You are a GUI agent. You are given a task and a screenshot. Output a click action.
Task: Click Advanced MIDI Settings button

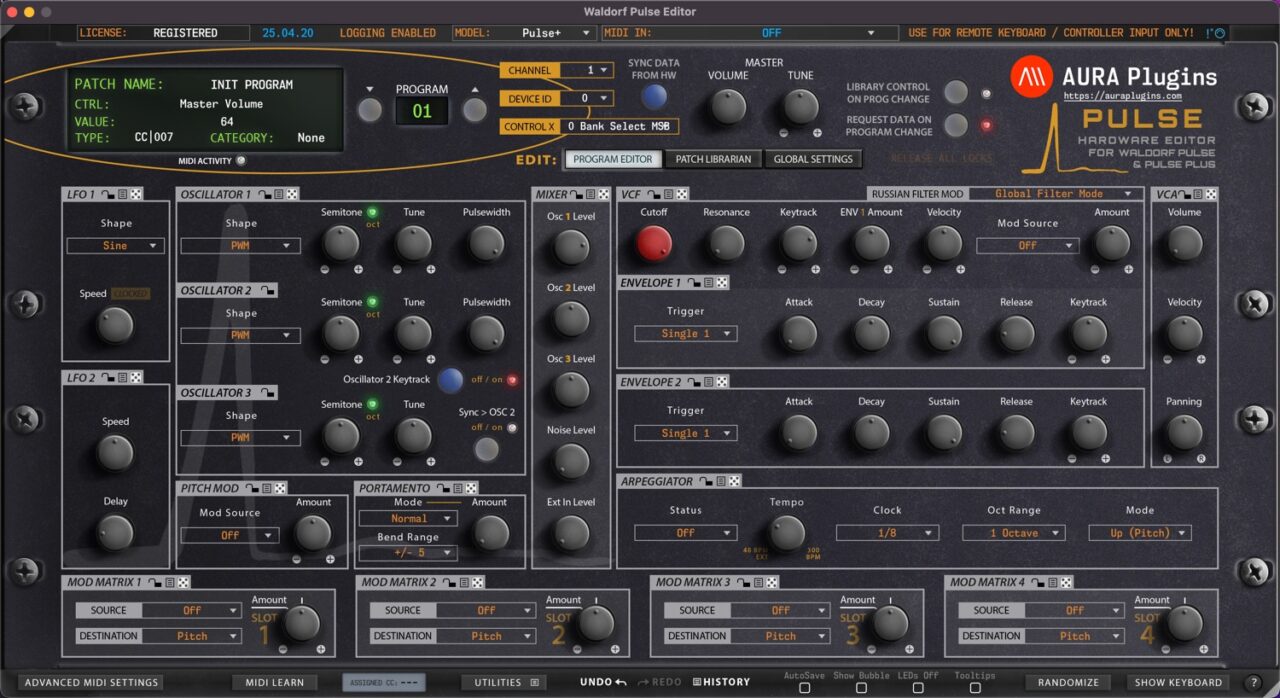point(91,683)
